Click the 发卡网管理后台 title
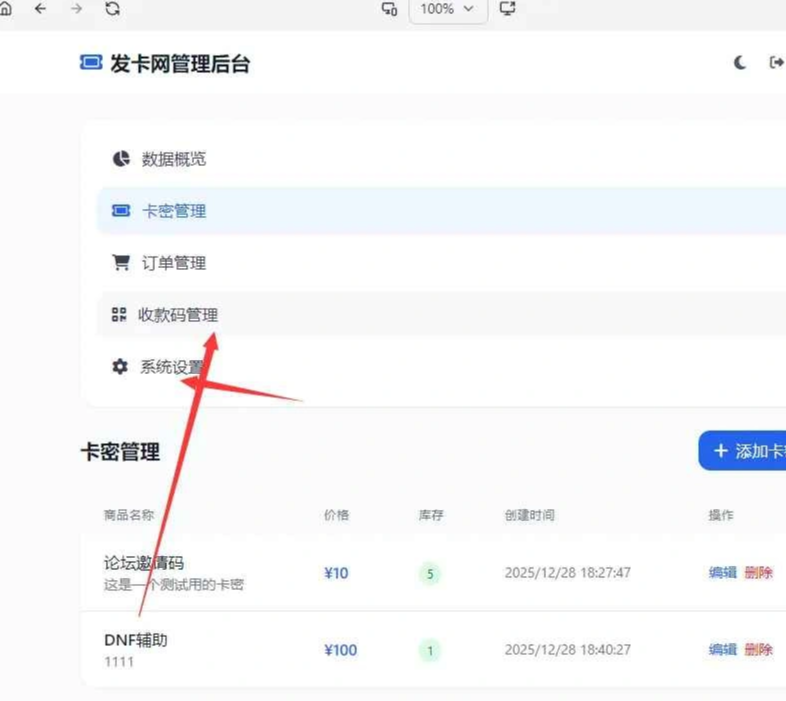This screenshot has height=701, width=786. (180, 64)
